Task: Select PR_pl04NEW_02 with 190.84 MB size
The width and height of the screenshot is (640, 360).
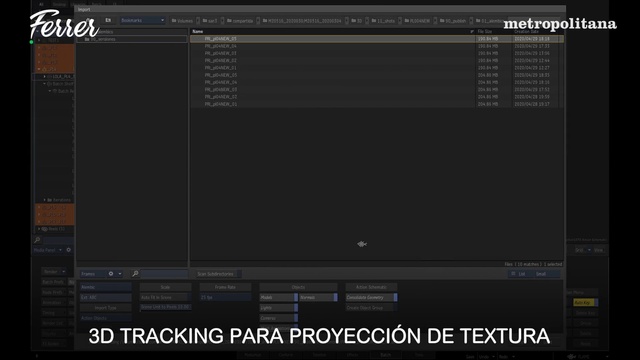Action: pyautogui.click(x=377, y=60)
